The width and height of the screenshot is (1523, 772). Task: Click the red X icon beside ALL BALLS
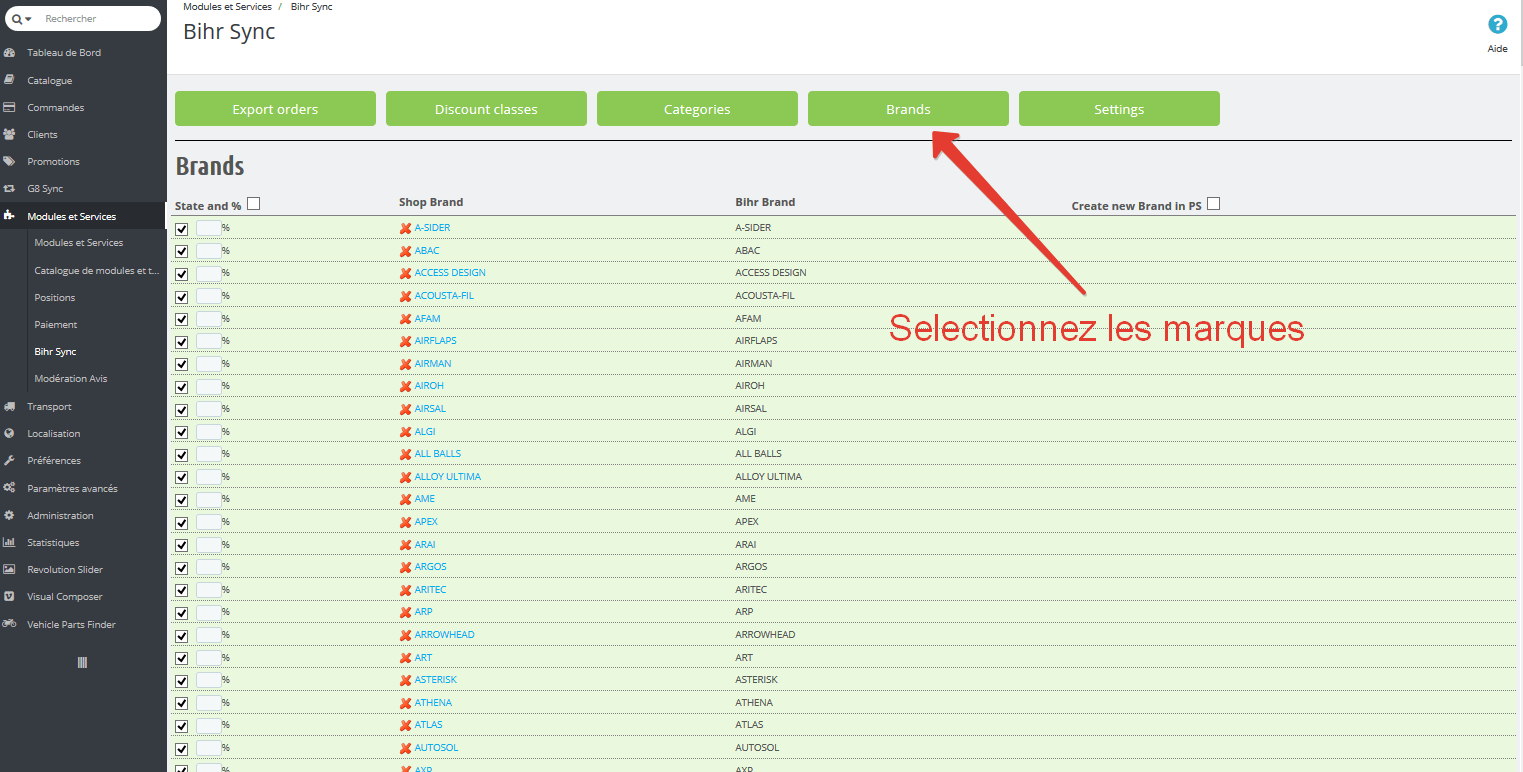[x=405, y=454]
